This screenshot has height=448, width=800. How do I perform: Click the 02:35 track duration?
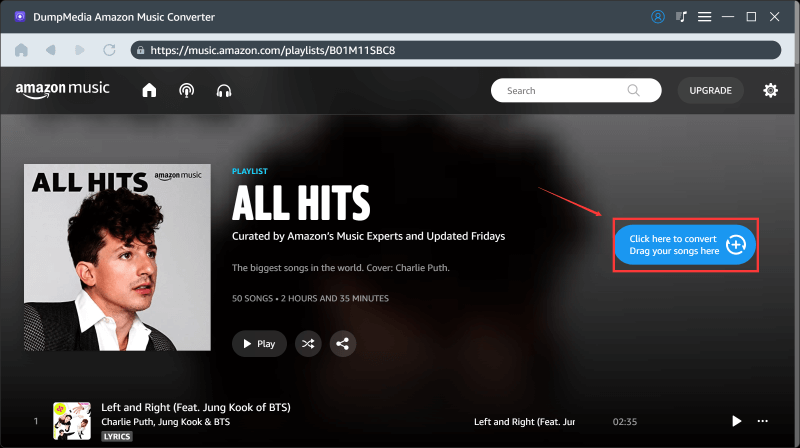[624, 421]
